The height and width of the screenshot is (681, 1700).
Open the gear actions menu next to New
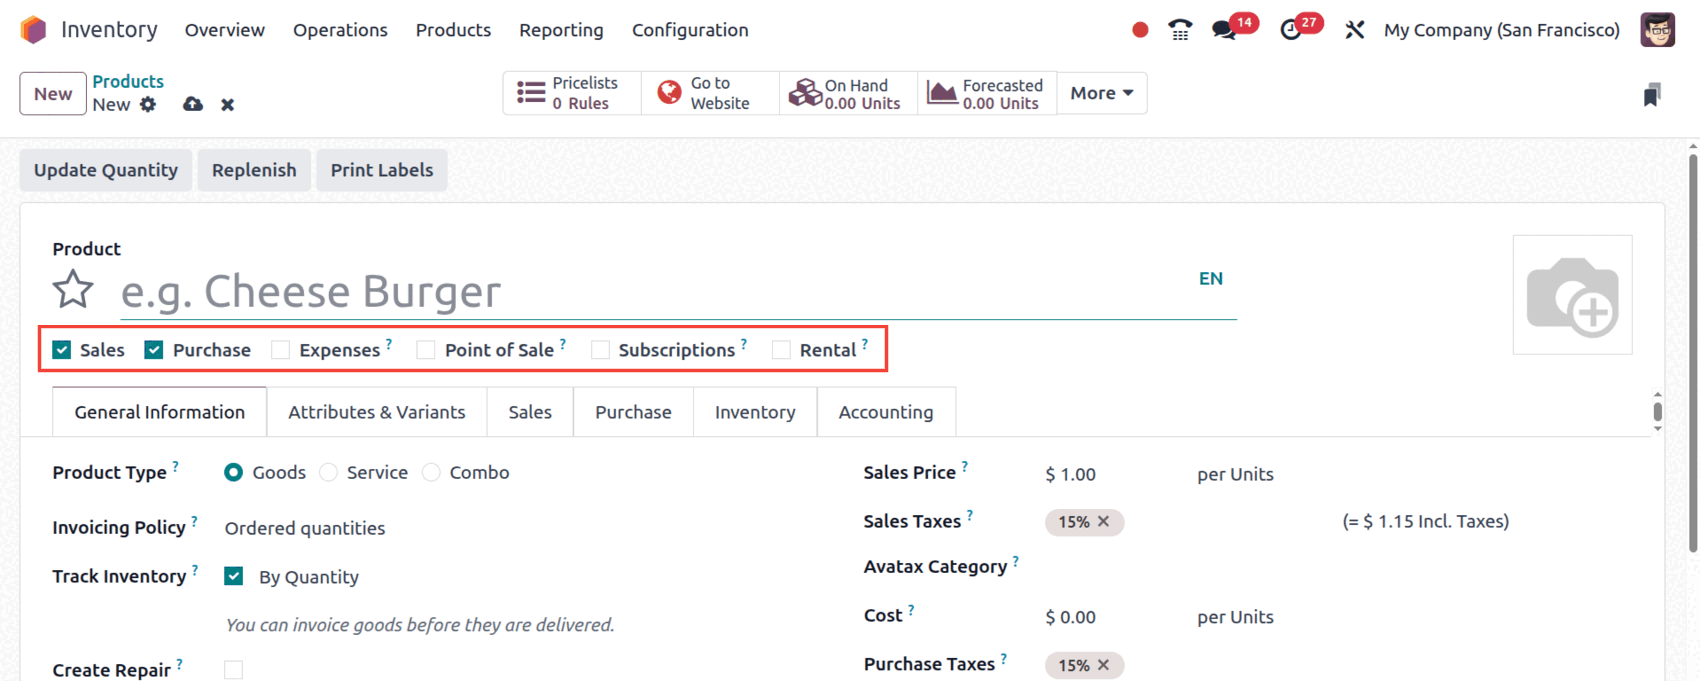tap(148, 104)
